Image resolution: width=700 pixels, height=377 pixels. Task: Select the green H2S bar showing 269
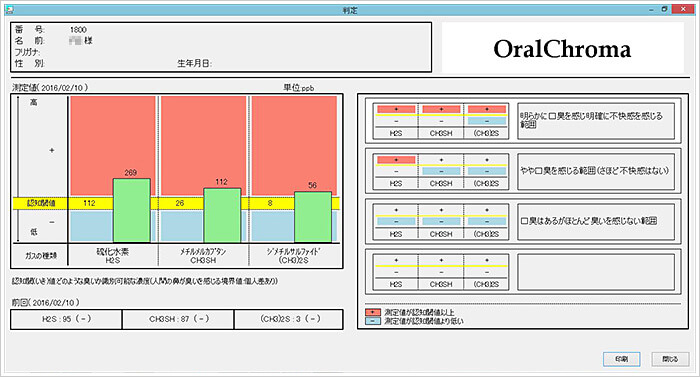tap(132, 210)
